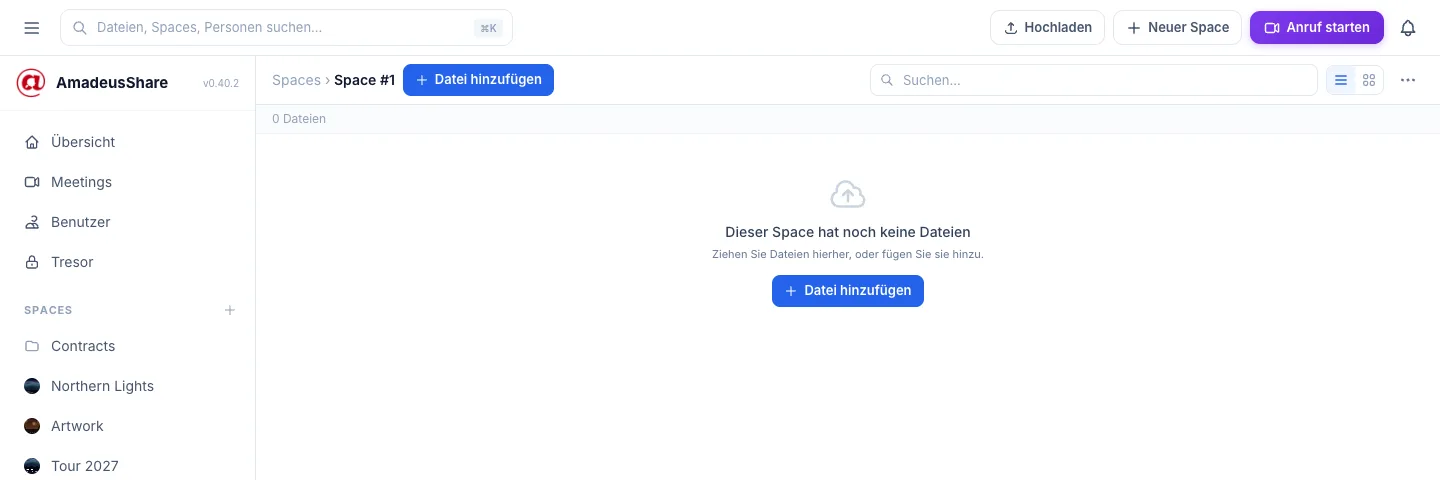Image resolution: width=1440 pixels, height=480 pixels.
Task: Open Tresor in the sidebar
Action: (128, 262)
